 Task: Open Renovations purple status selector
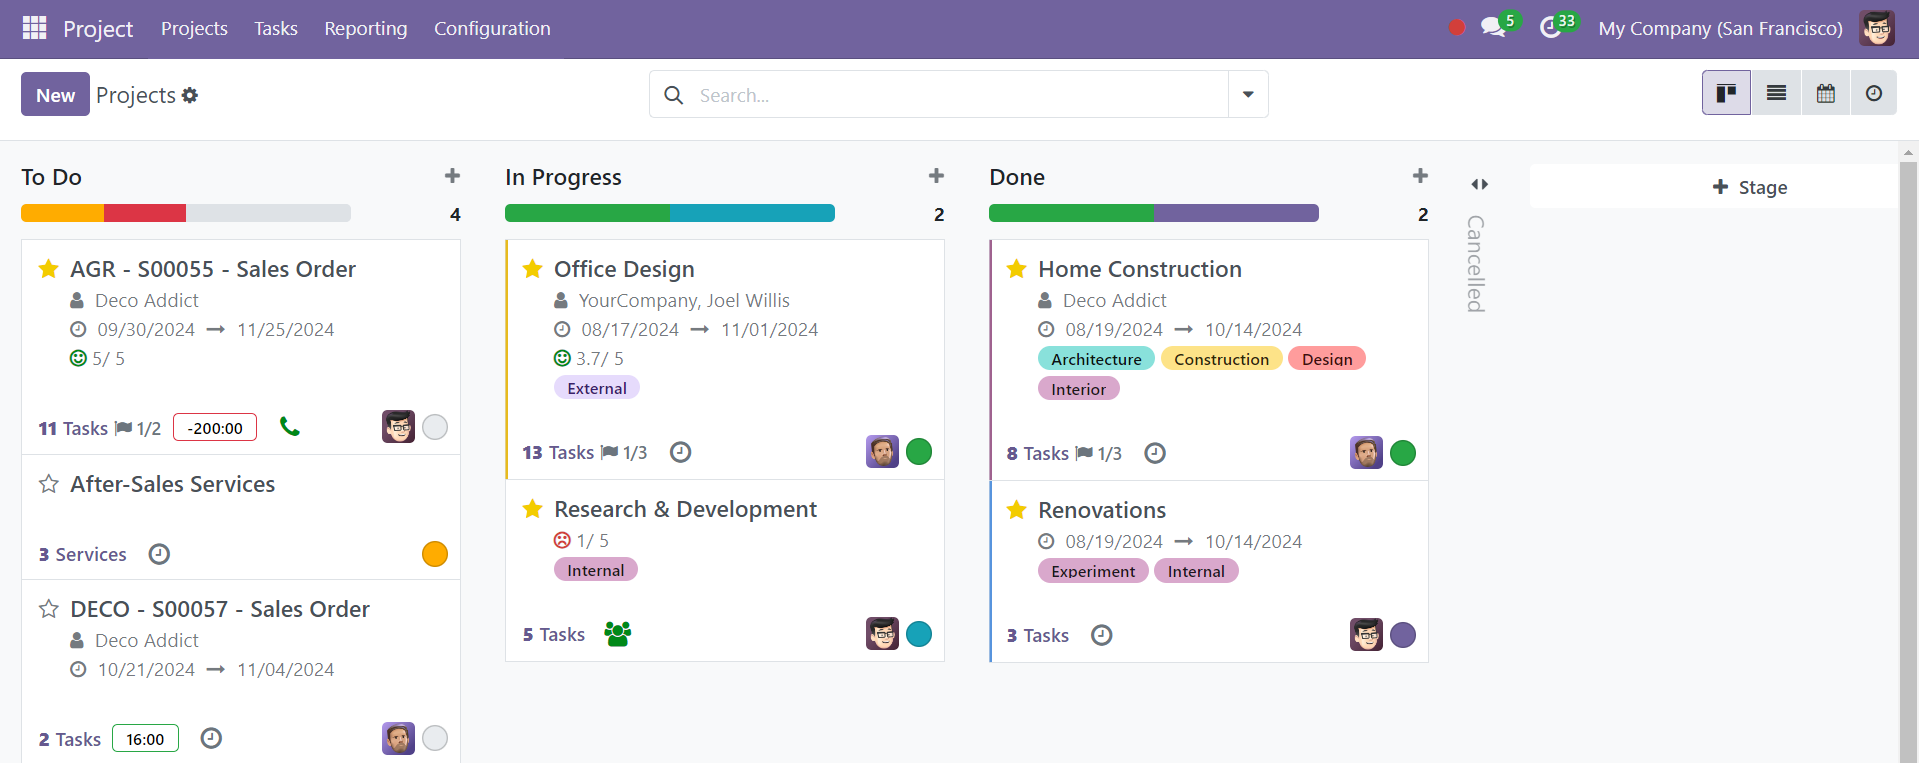[x=1403, y=635]
